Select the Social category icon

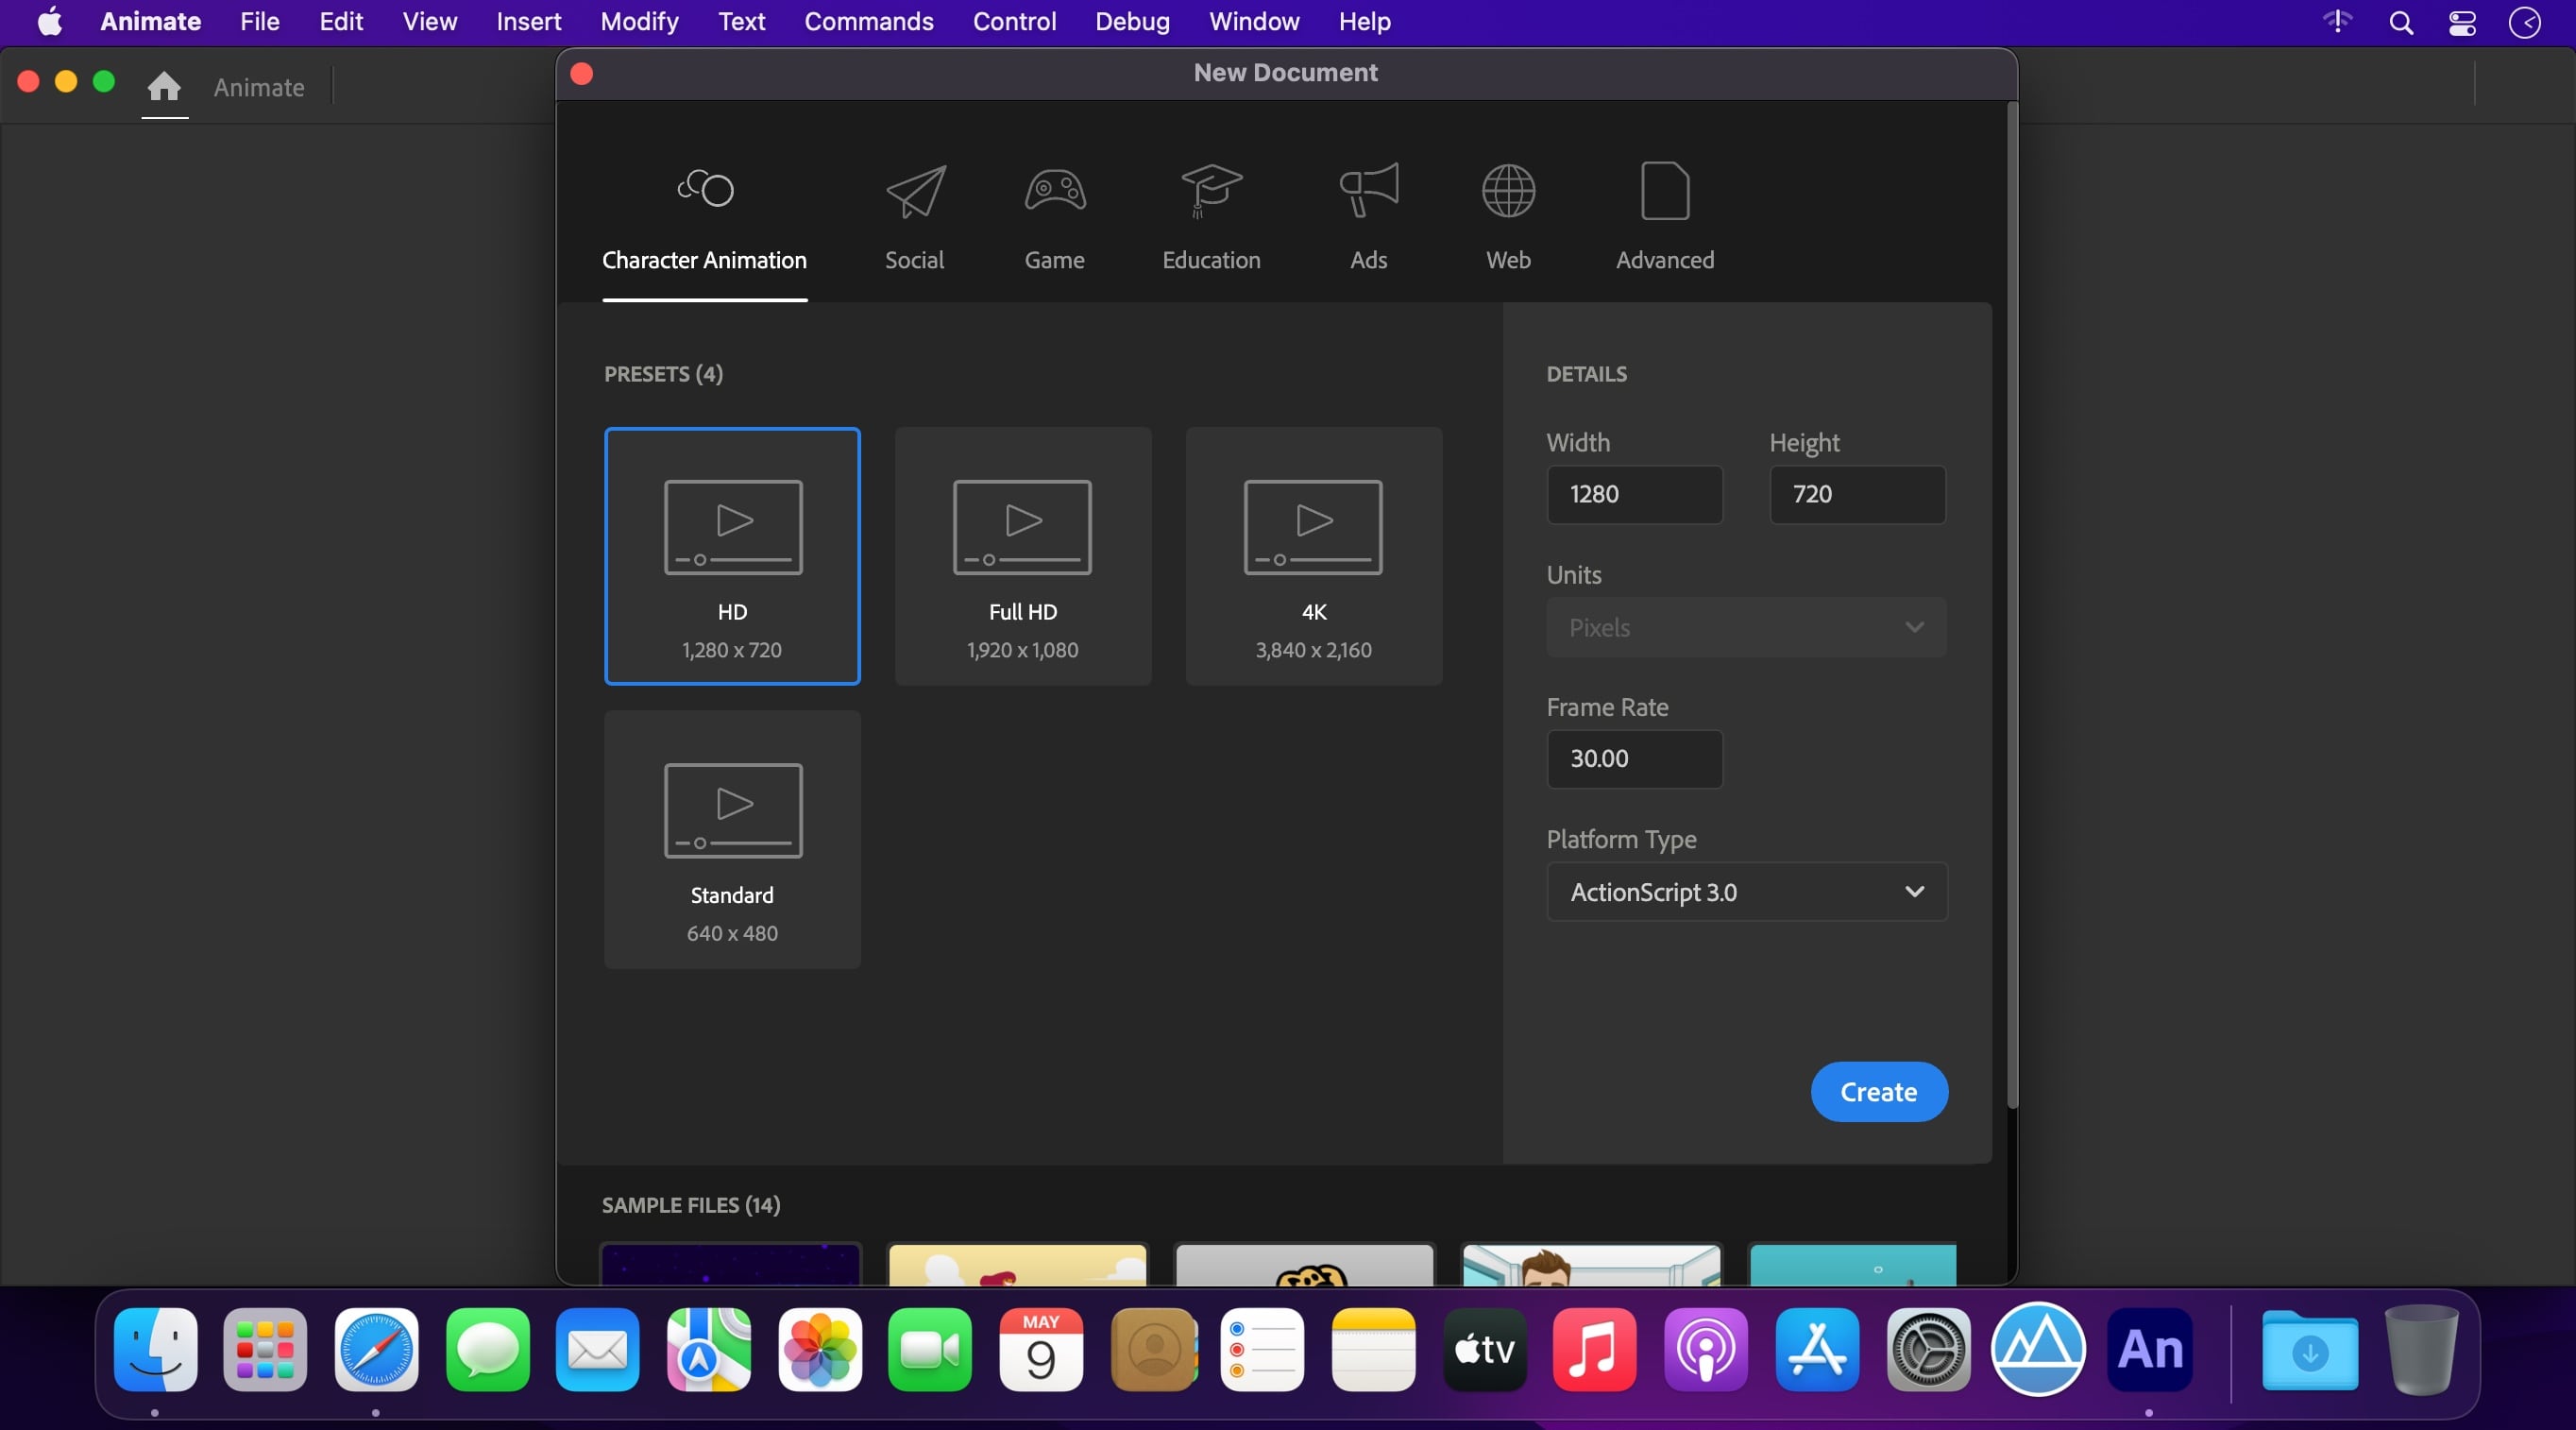(914, 192)
